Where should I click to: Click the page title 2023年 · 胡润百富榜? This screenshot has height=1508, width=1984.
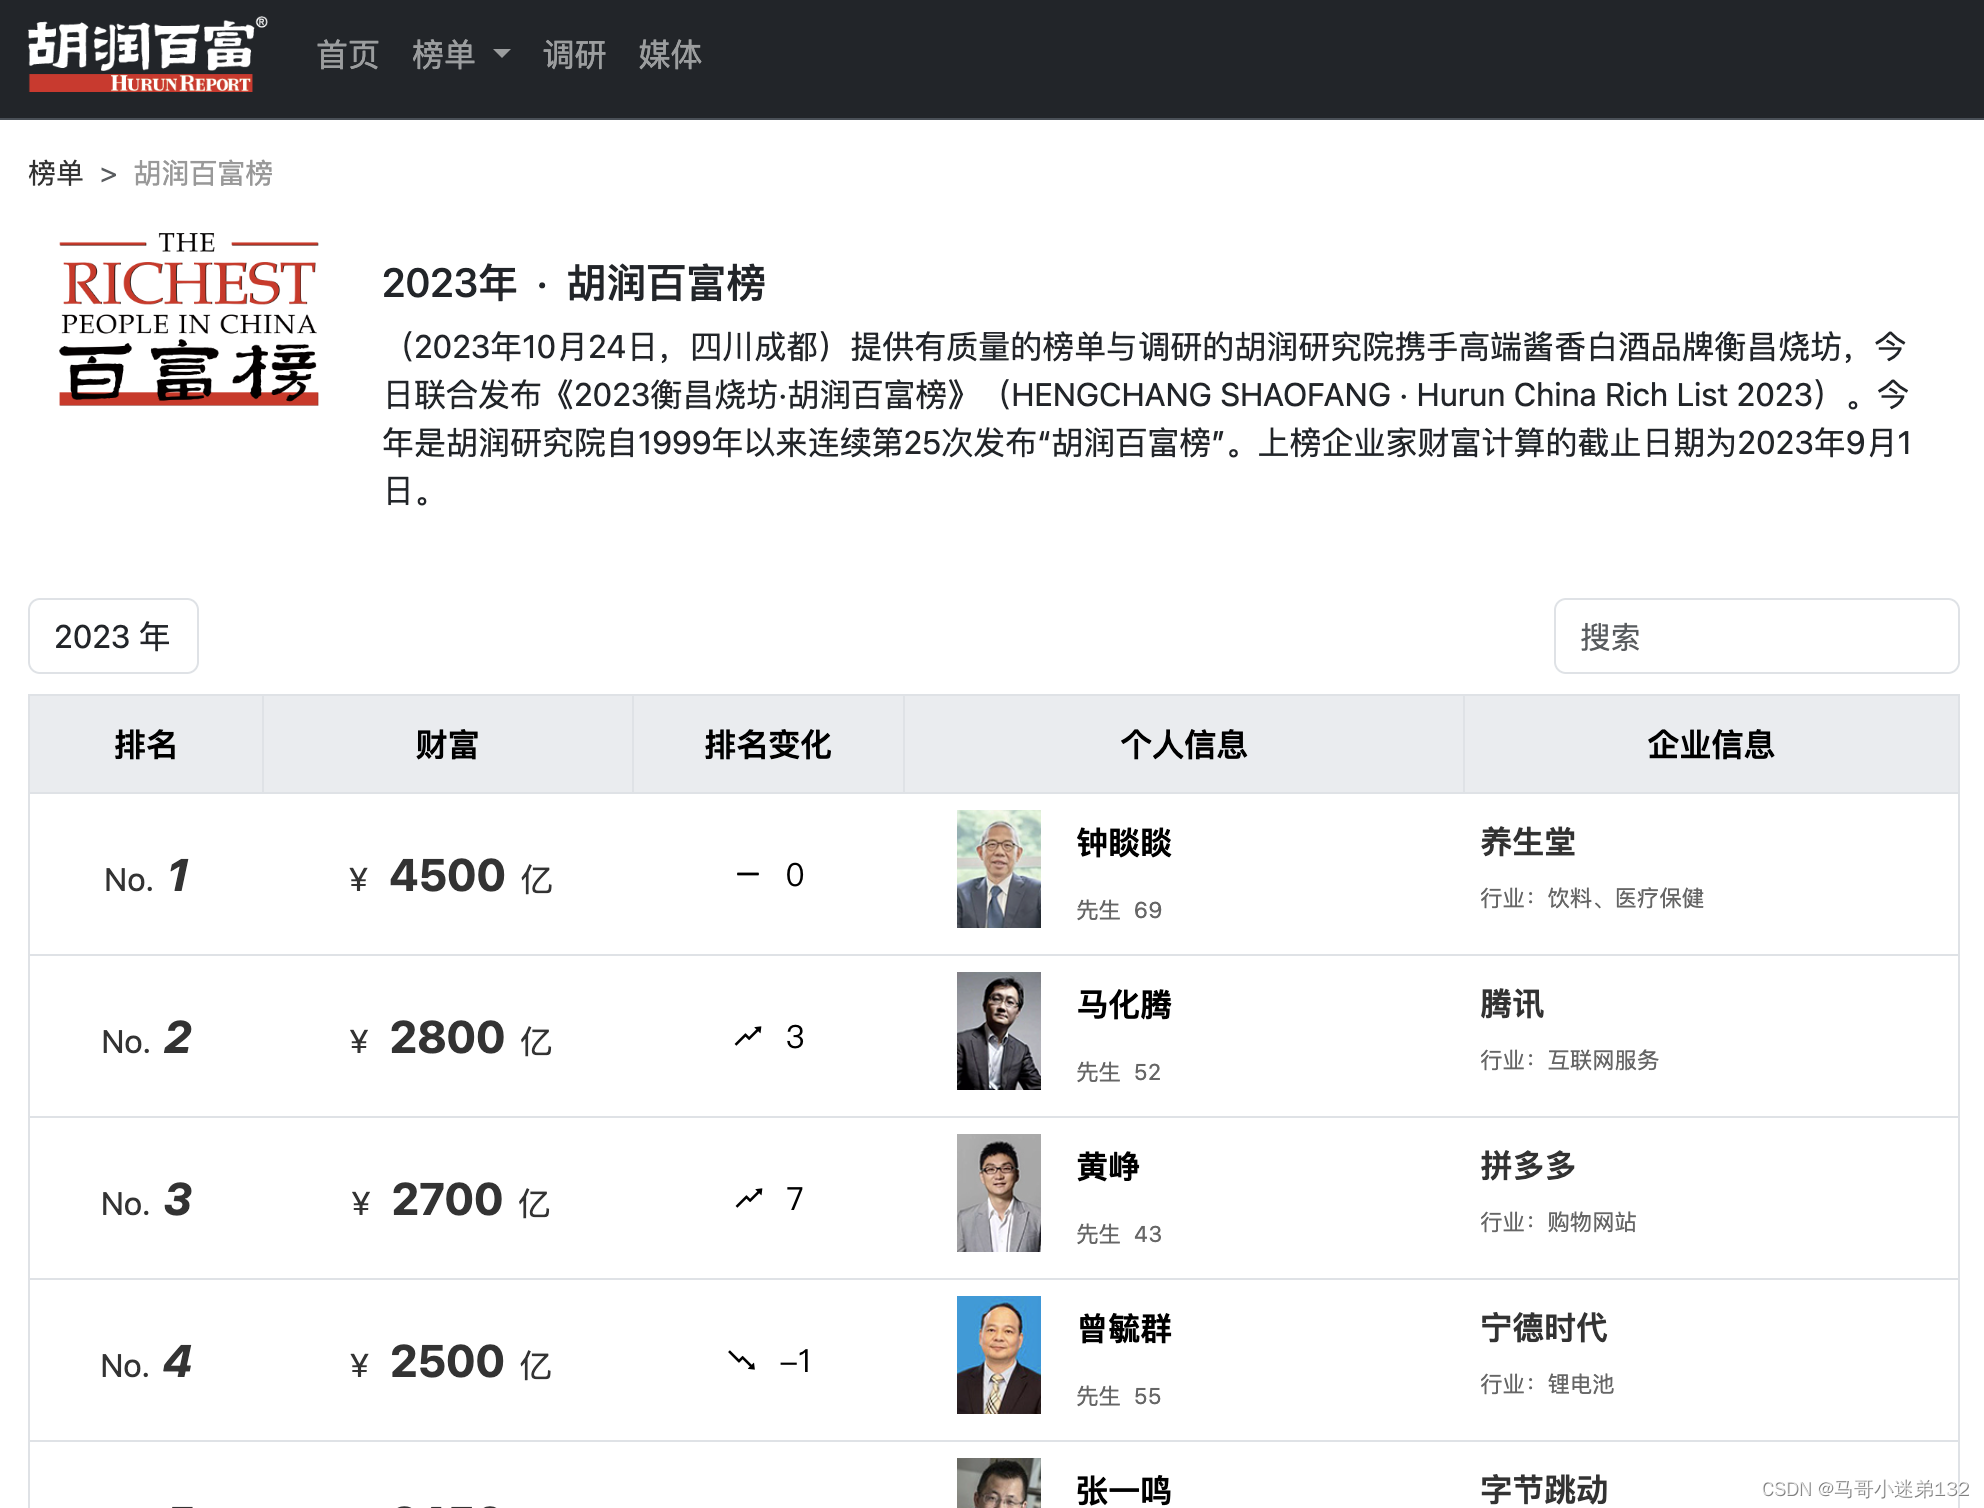(574, 283)
